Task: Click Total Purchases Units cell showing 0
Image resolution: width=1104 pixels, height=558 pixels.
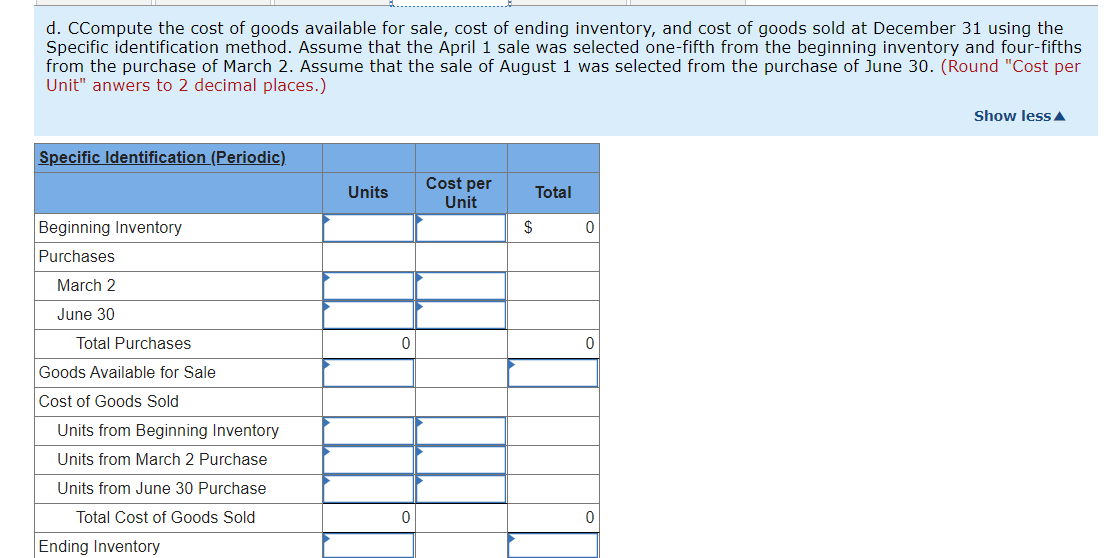Action: (x=369, y=343)
